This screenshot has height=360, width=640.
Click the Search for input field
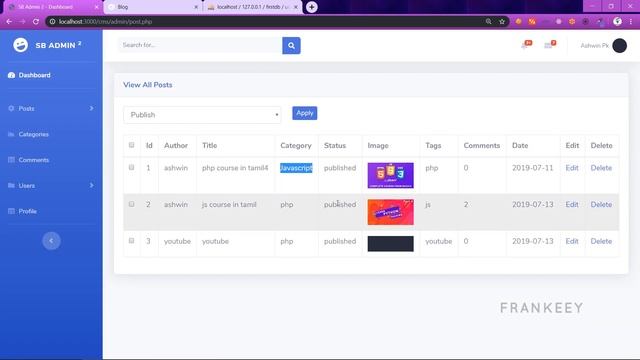coord(200,45)
